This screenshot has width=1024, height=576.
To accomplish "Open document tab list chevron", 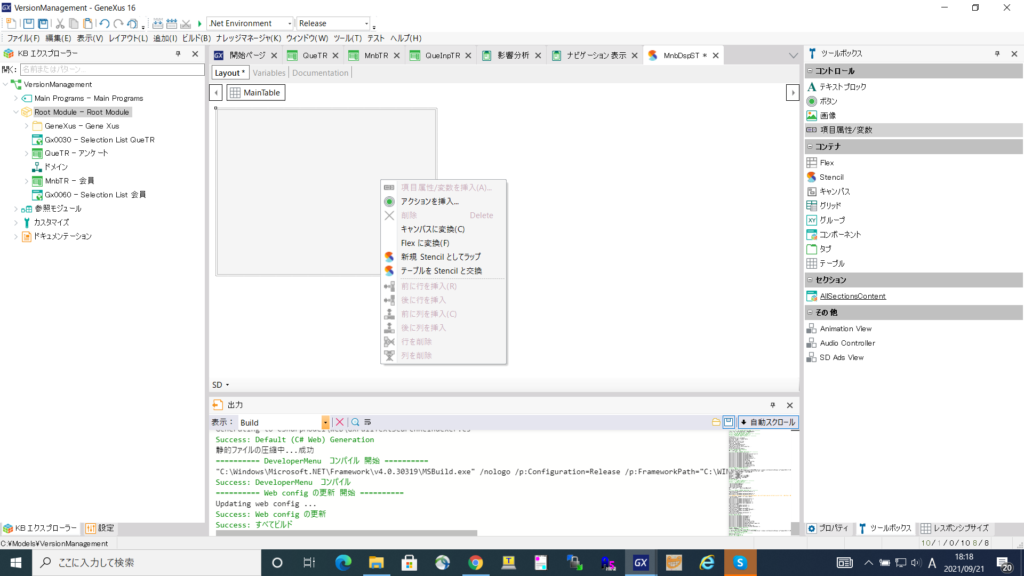I will 793,56.
